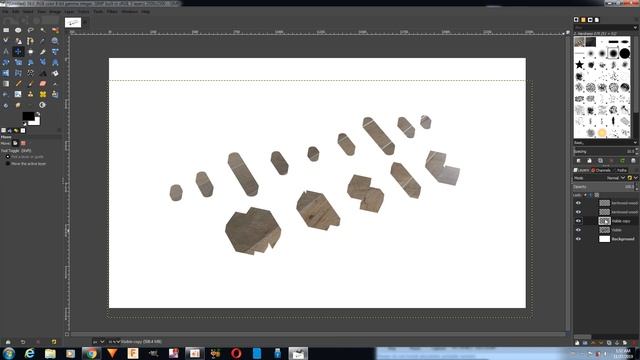This screenshot has height=360, width=640.
Task: Create a new layer button
Action: [x=577, y=343]
